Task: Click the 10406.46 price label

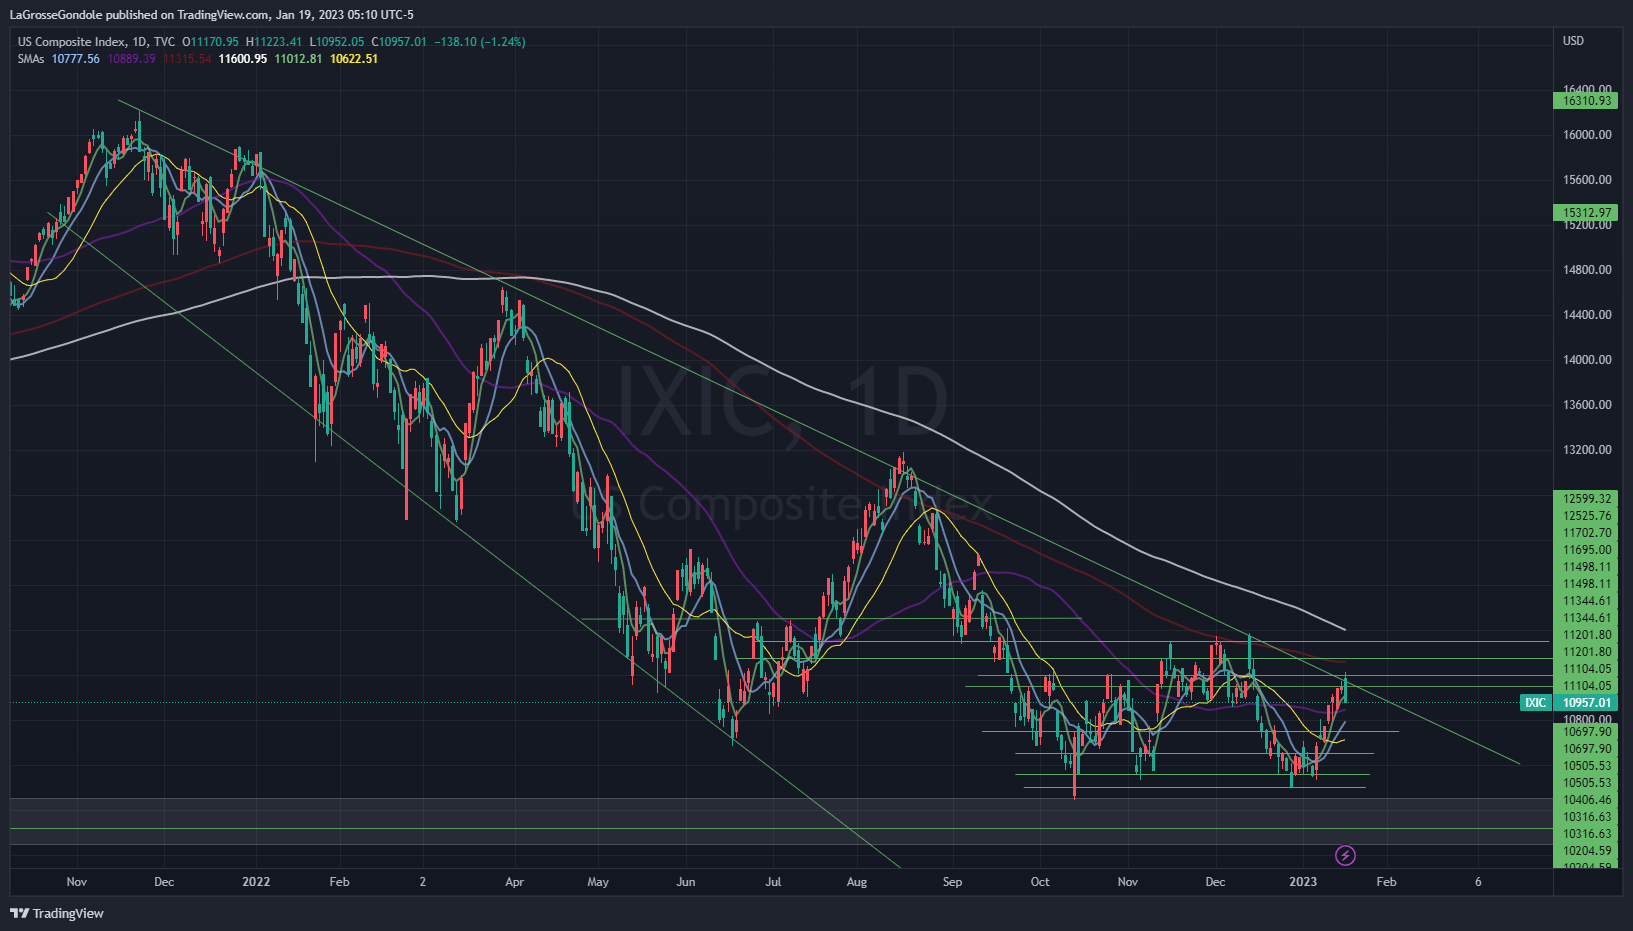Action: (x=1587, y=800)
